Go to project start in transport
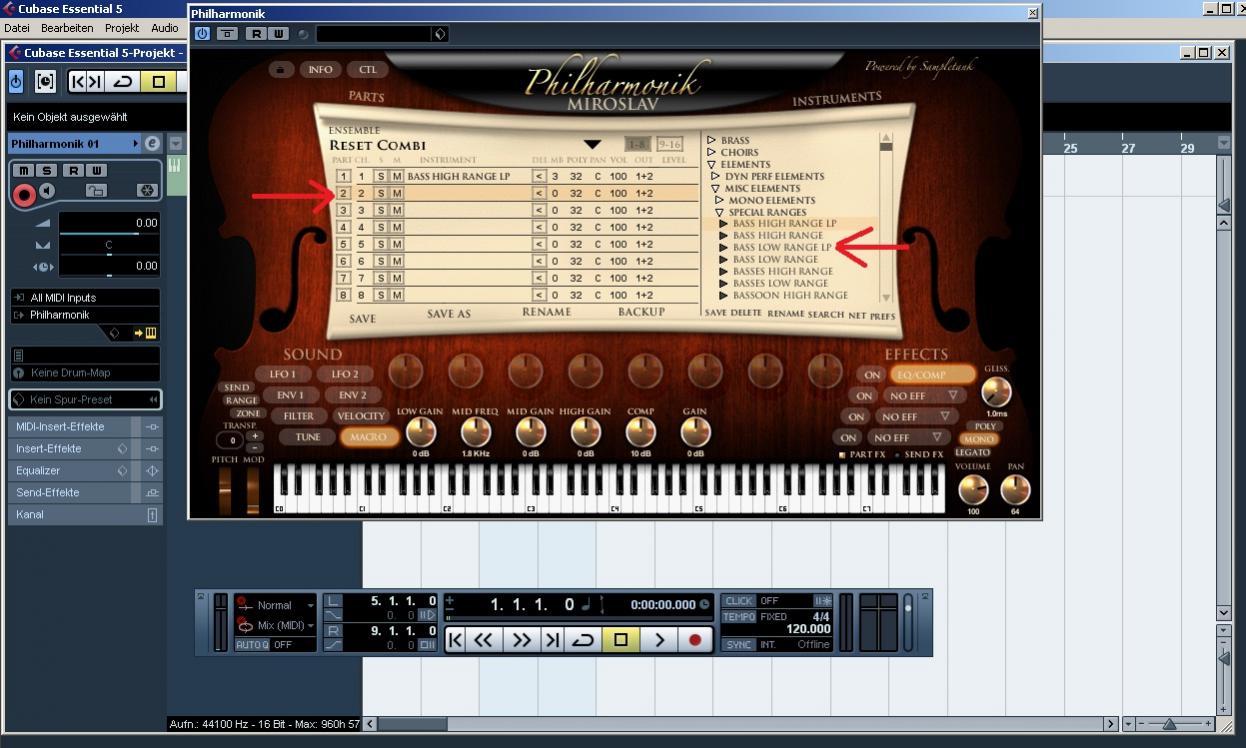The width and height of the screenshot is (1246, 748). tap(455, 639)
